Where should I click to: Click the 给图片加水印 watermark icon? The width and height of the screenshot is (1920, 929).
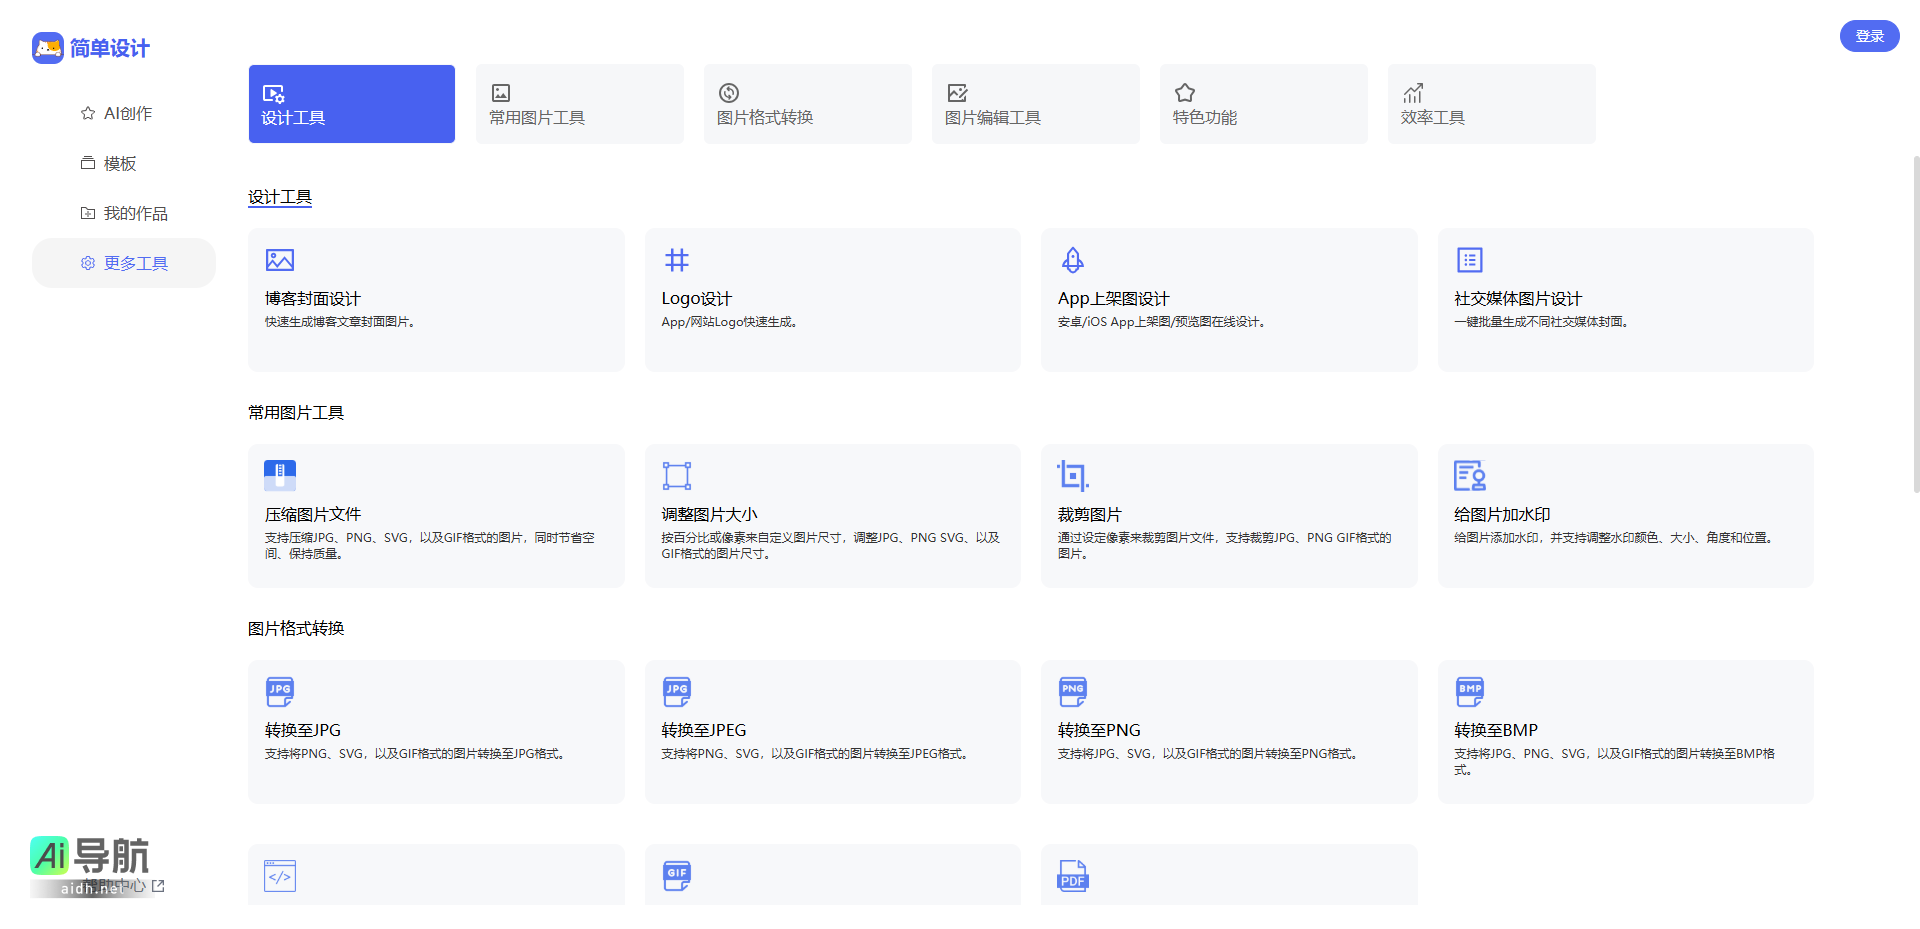pos(1469,475)
